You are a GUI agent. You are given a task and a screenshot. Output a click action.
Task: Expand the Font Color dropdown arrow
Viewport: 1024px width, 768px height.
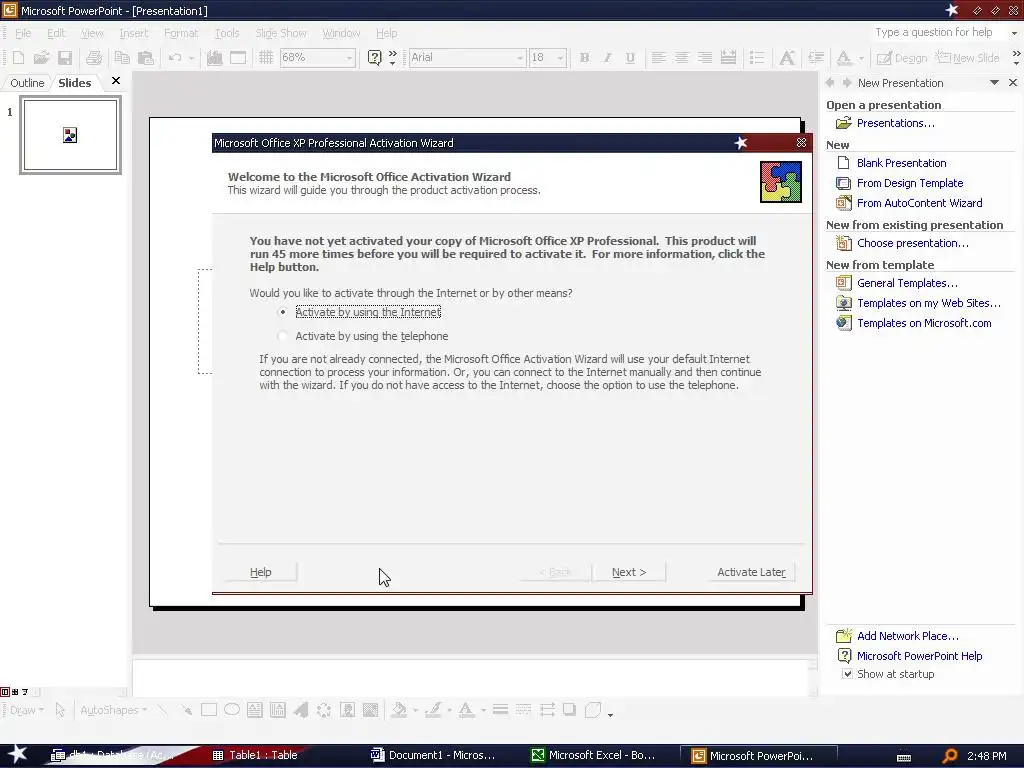coord(861,58)
